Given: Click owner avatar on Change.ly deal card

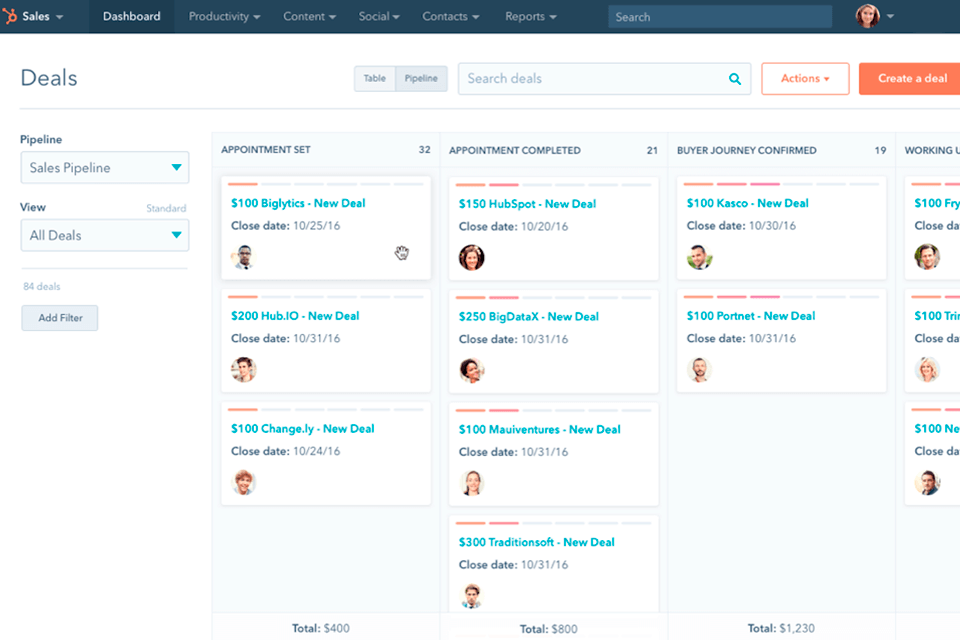Looking at the screenshot, I should point(244,483).
